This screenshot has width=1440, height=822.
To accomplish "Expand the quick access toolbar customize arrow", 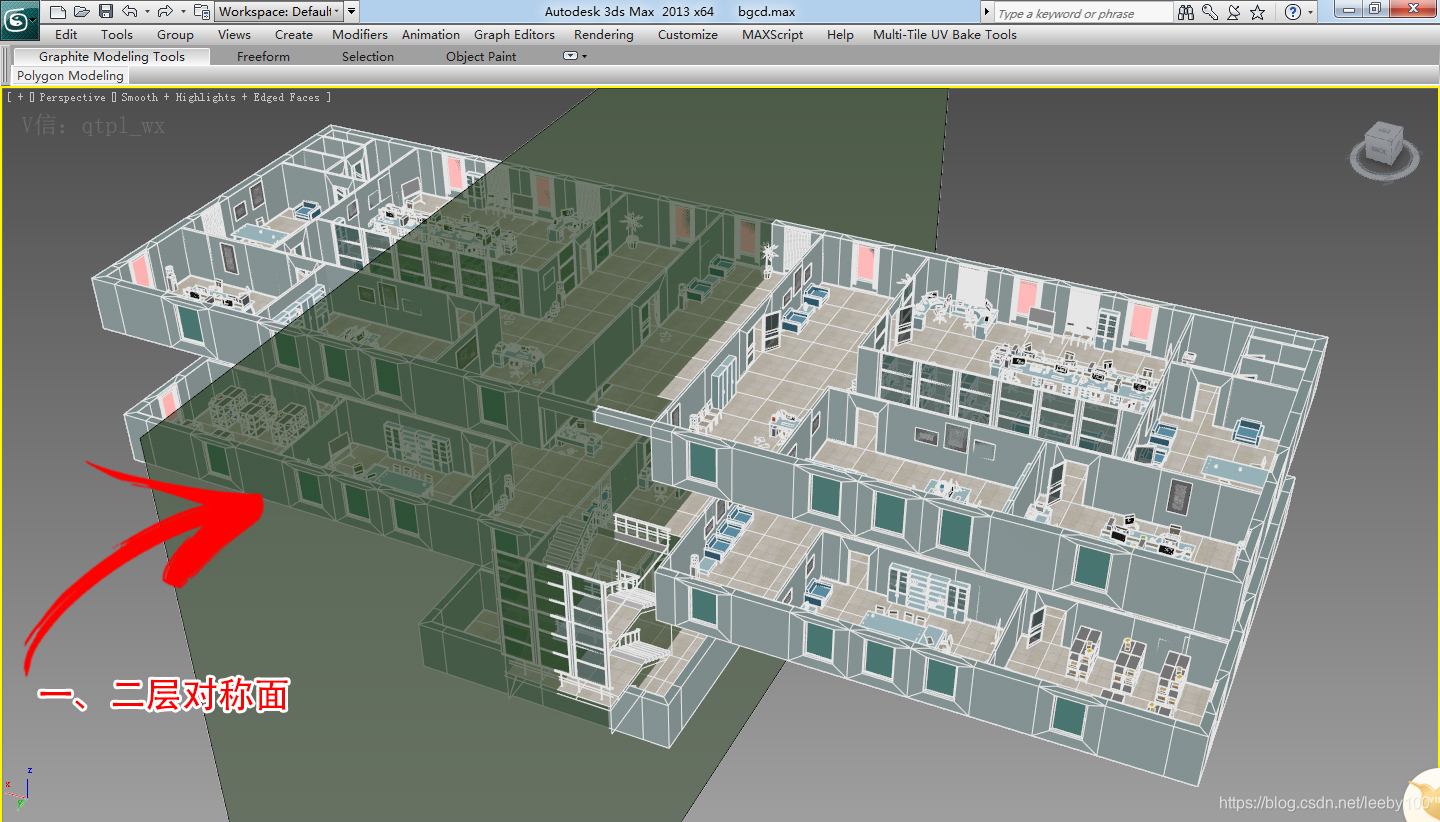I will (352, 12).
